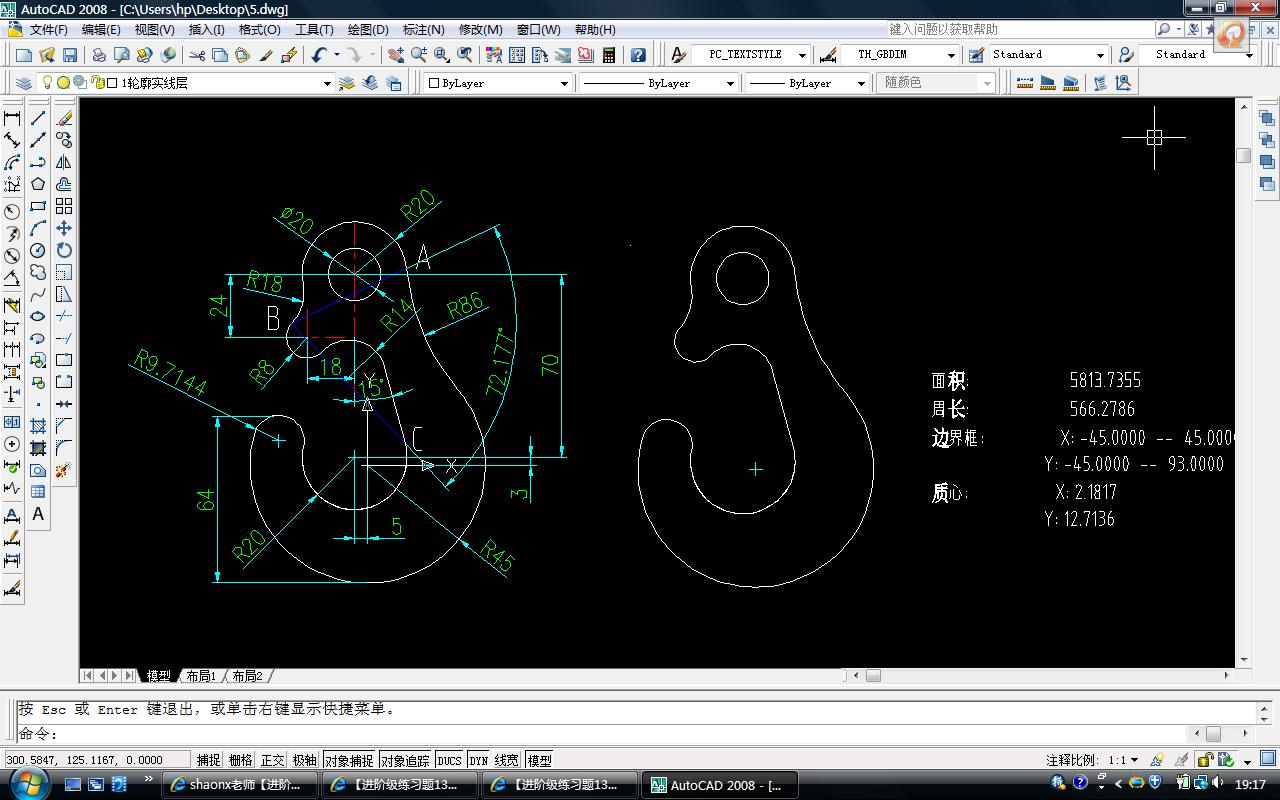Click the Open file icon in toolbar

pos(47,55)
